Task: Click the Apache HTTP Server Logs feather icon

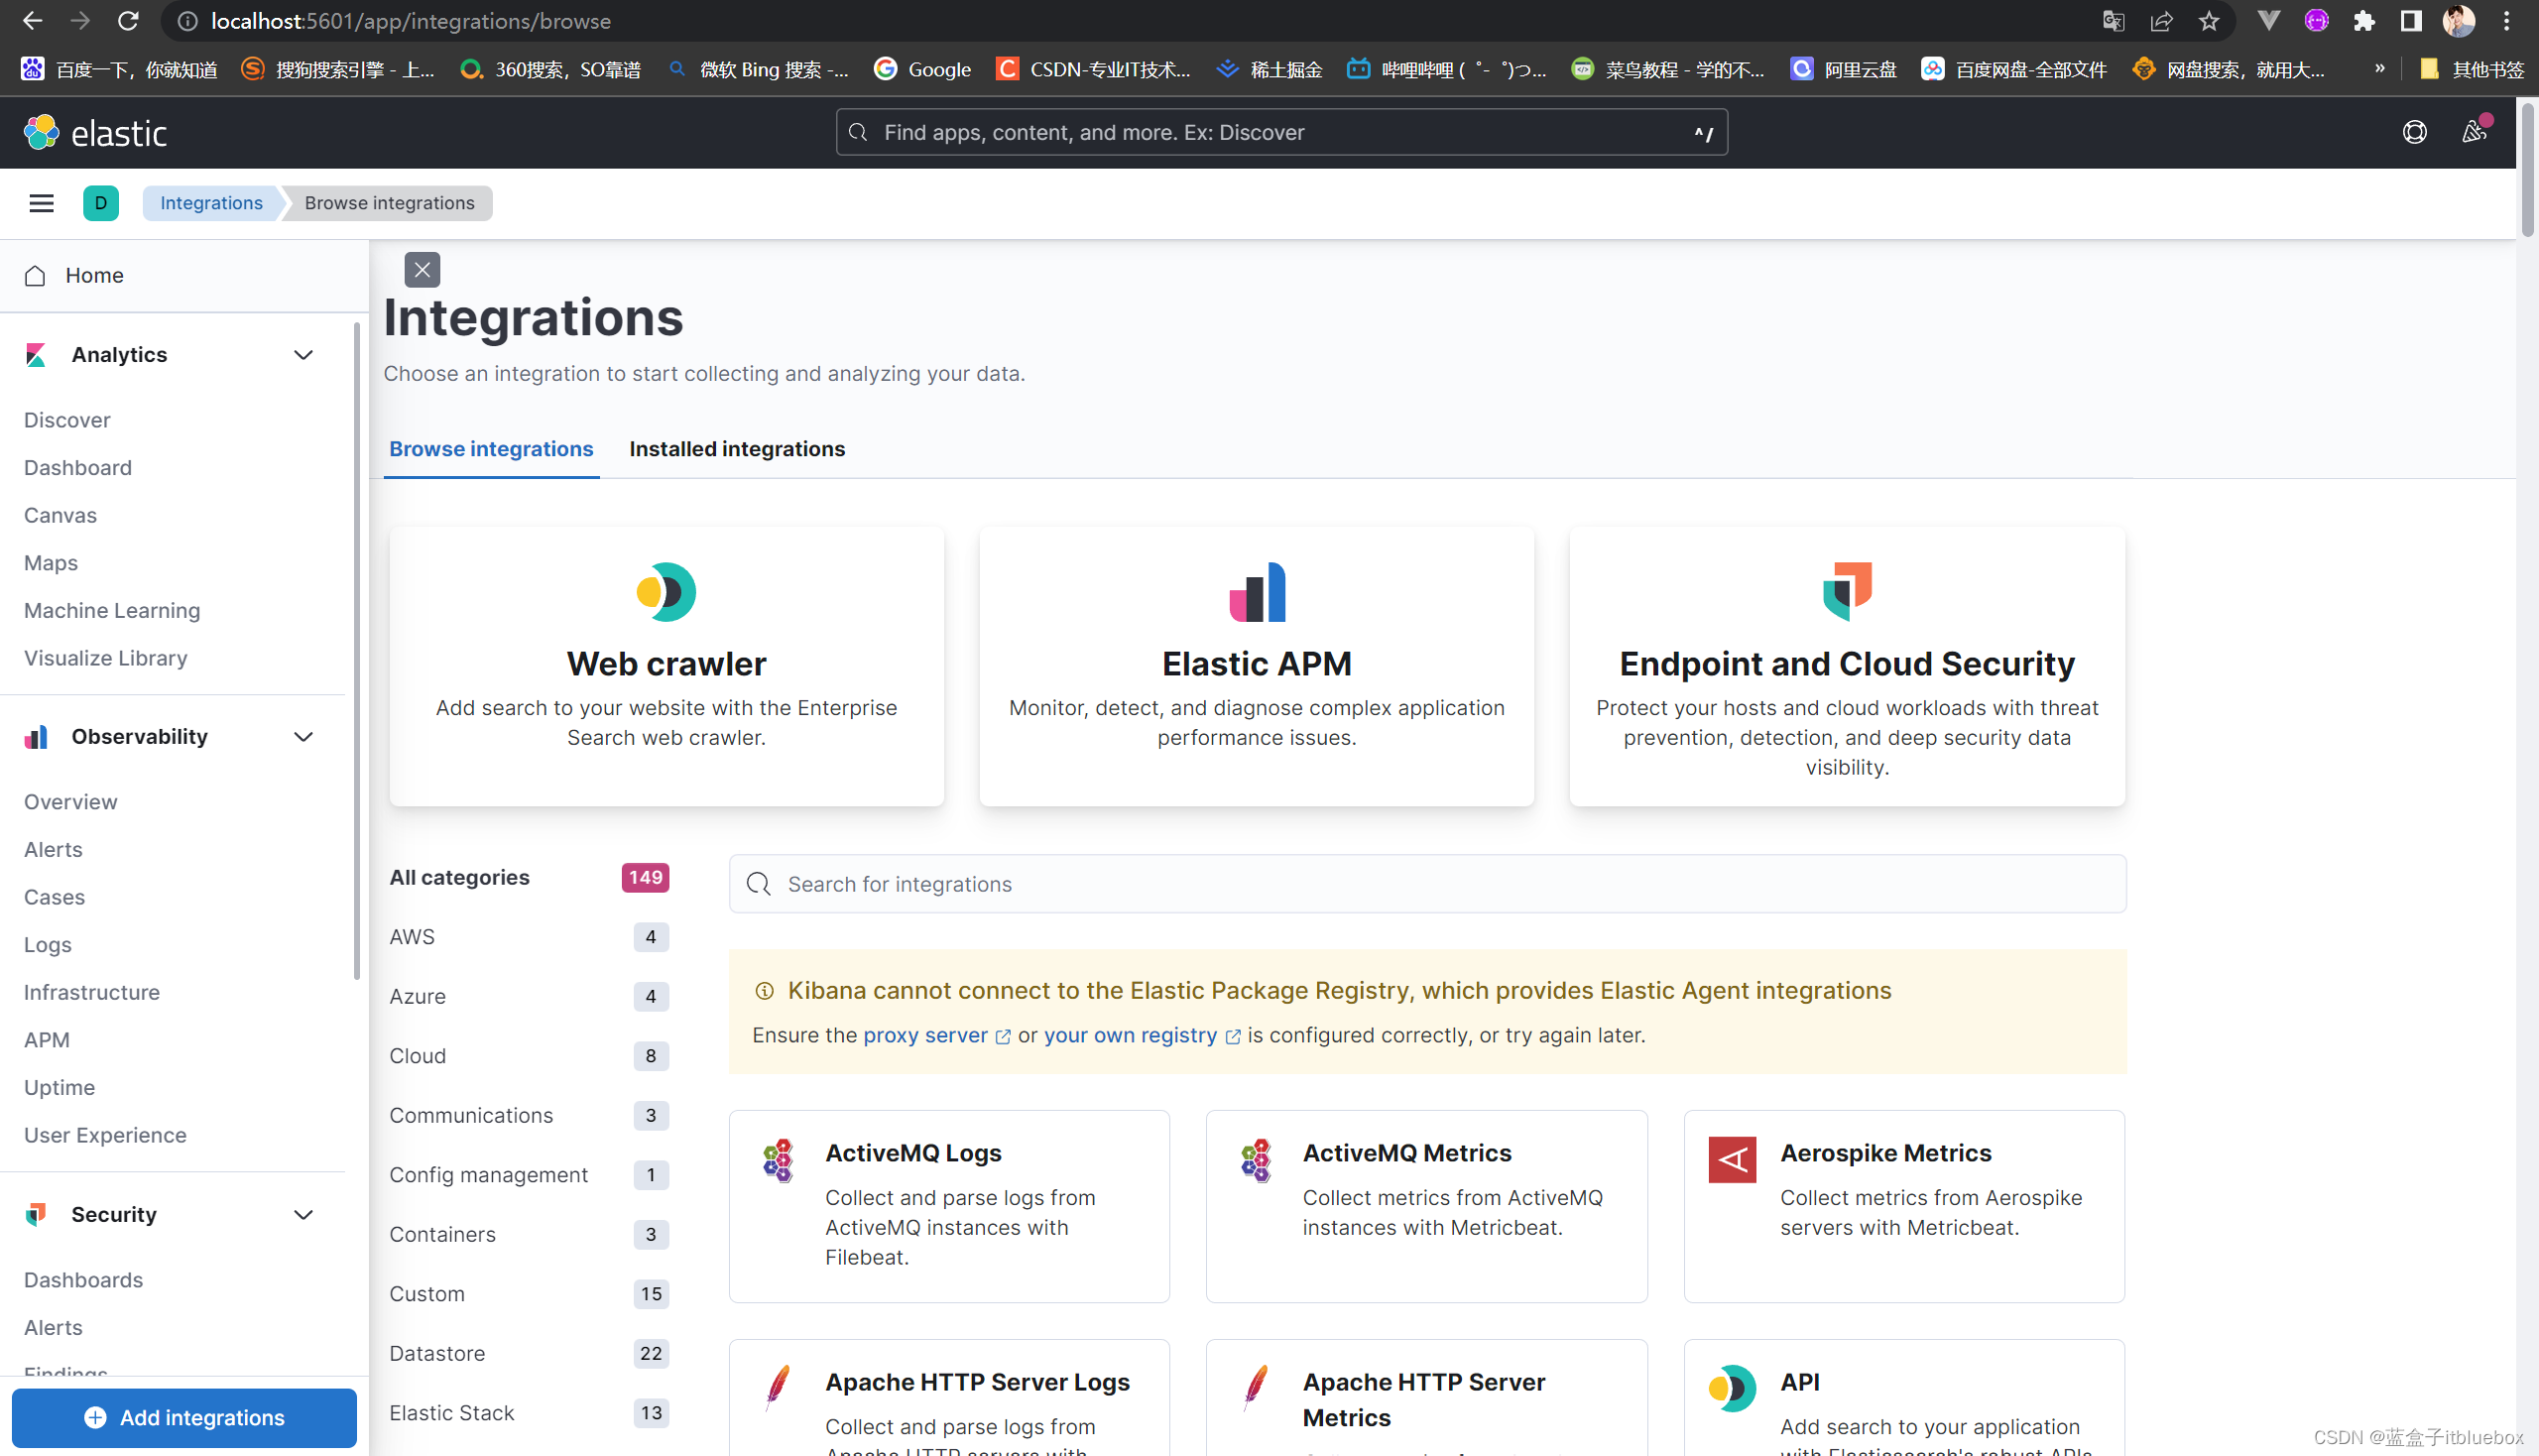Action: [778, 1388]
